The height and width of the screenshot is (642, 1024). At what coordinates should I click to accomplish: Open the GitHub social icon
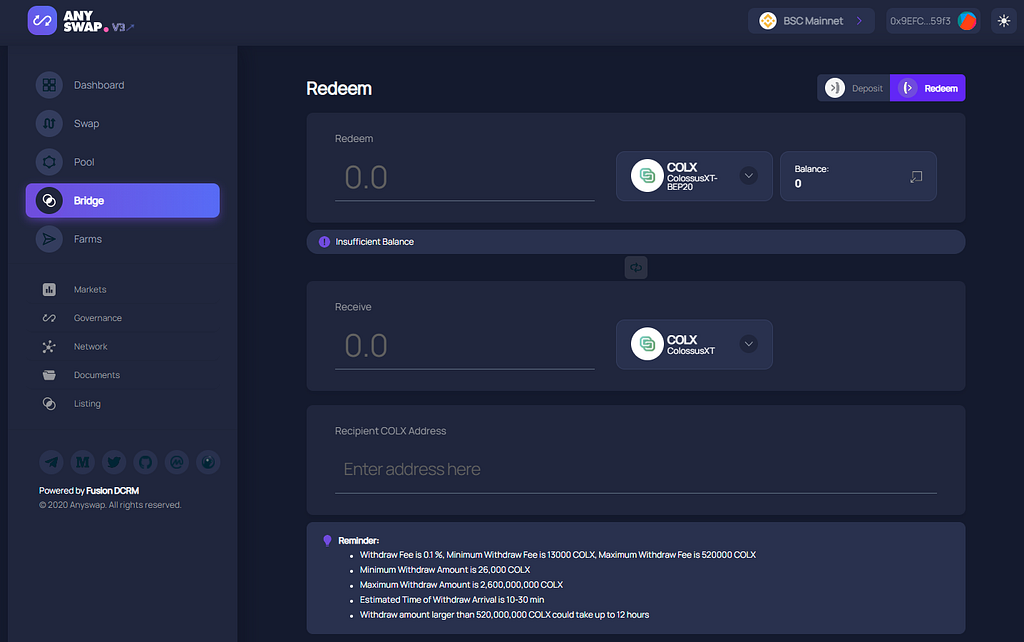[x=145, y=462]
